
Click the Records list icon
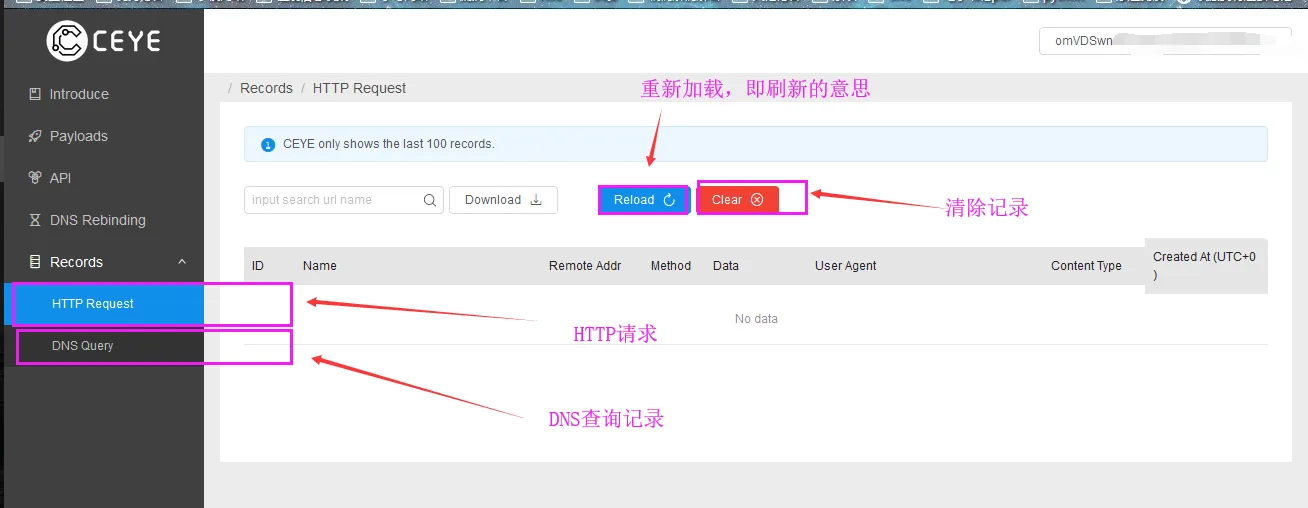pyautogui.click(x=34, y=262)
